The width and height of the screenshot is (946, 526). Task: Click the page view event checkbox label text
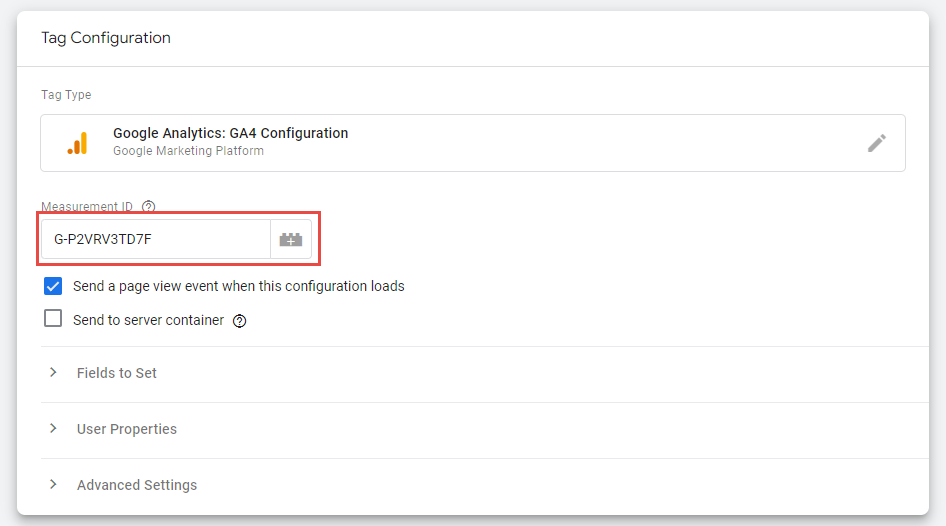tap(238, 286)
